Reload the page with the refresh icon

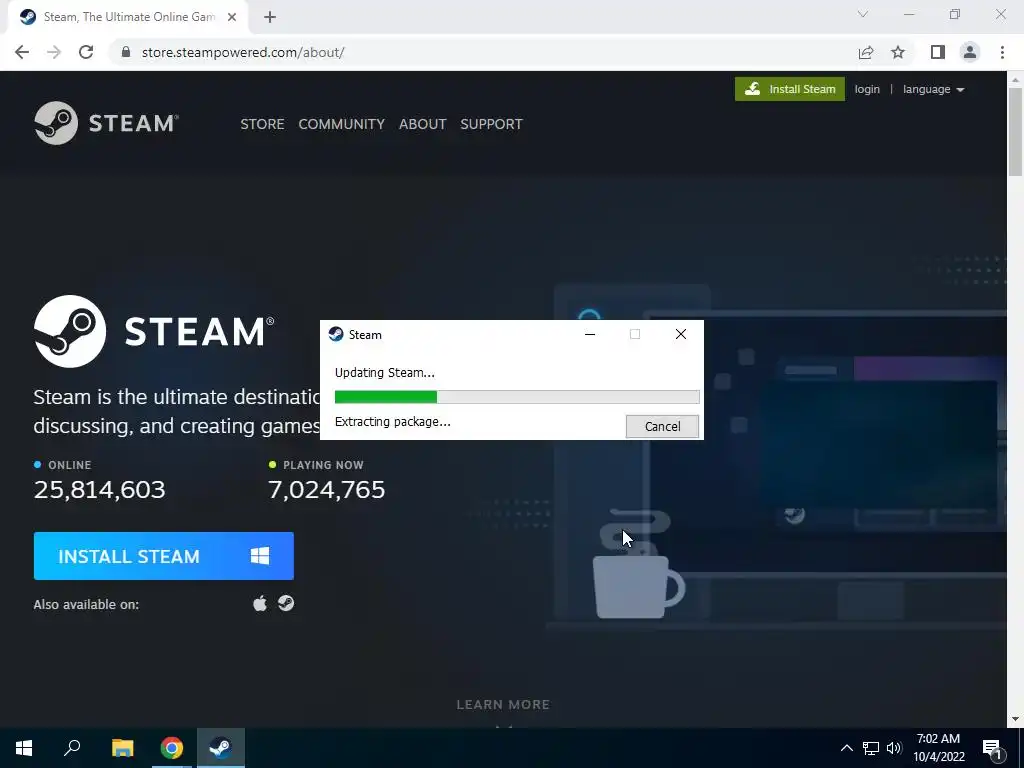click(x=86, y=52)
